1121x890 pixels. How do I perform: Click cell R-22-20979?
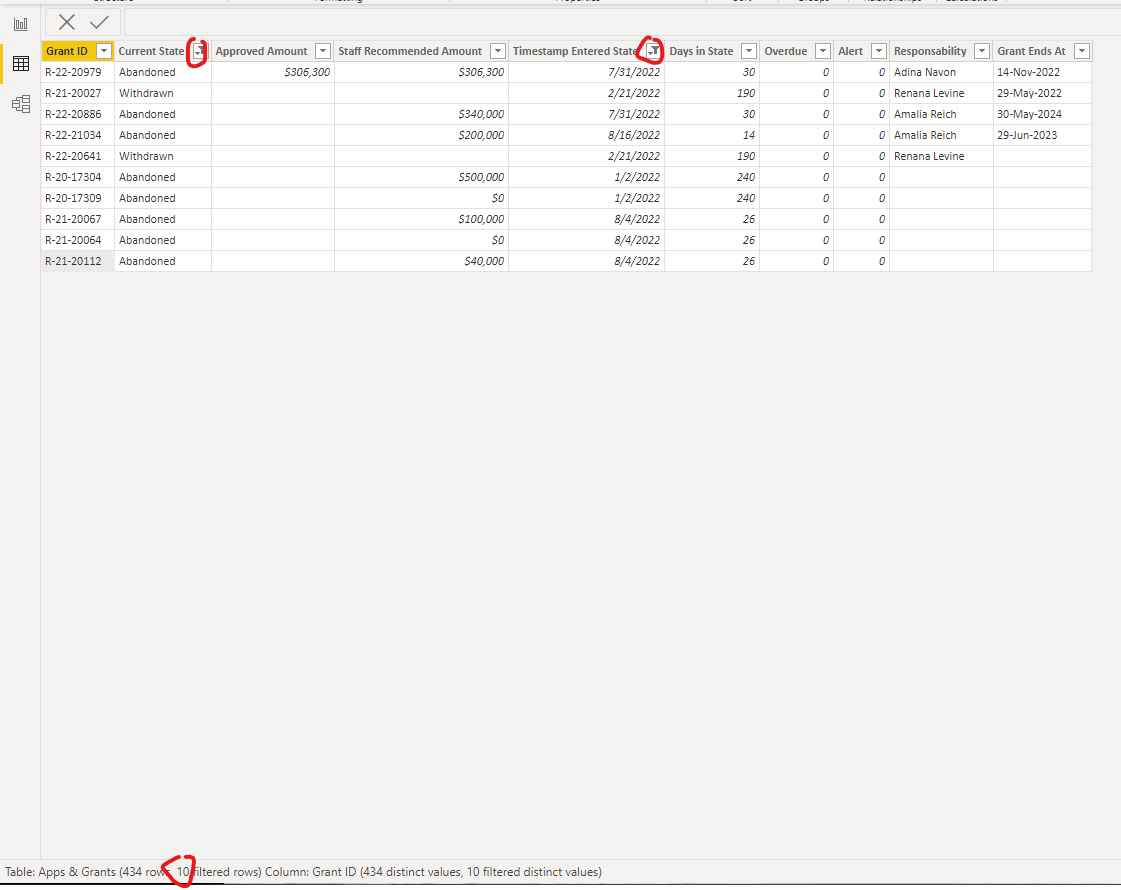(78, 72)
